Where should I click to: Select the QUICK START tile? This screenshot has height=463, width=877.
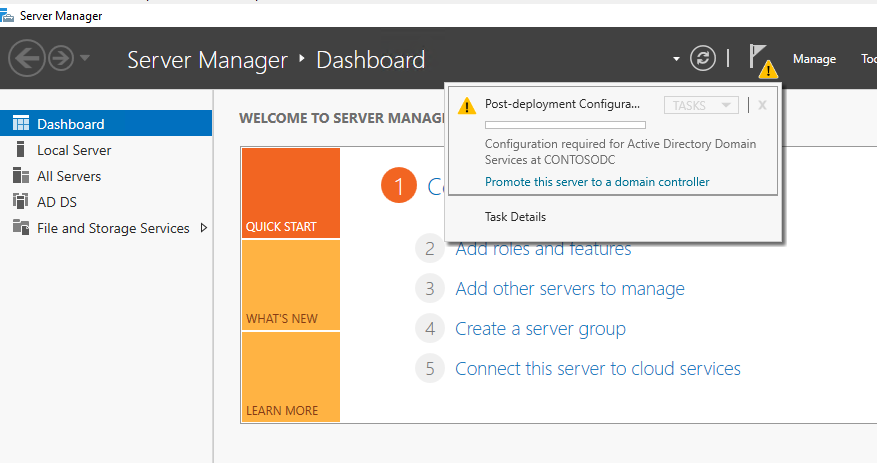point(290,193)
